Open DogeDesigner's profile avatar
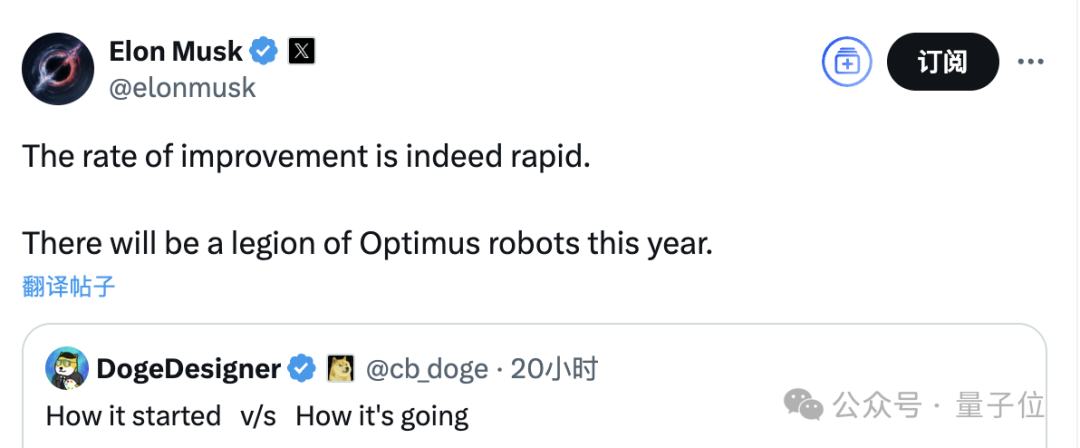The image size is (1080, 448). click(68, 369)
